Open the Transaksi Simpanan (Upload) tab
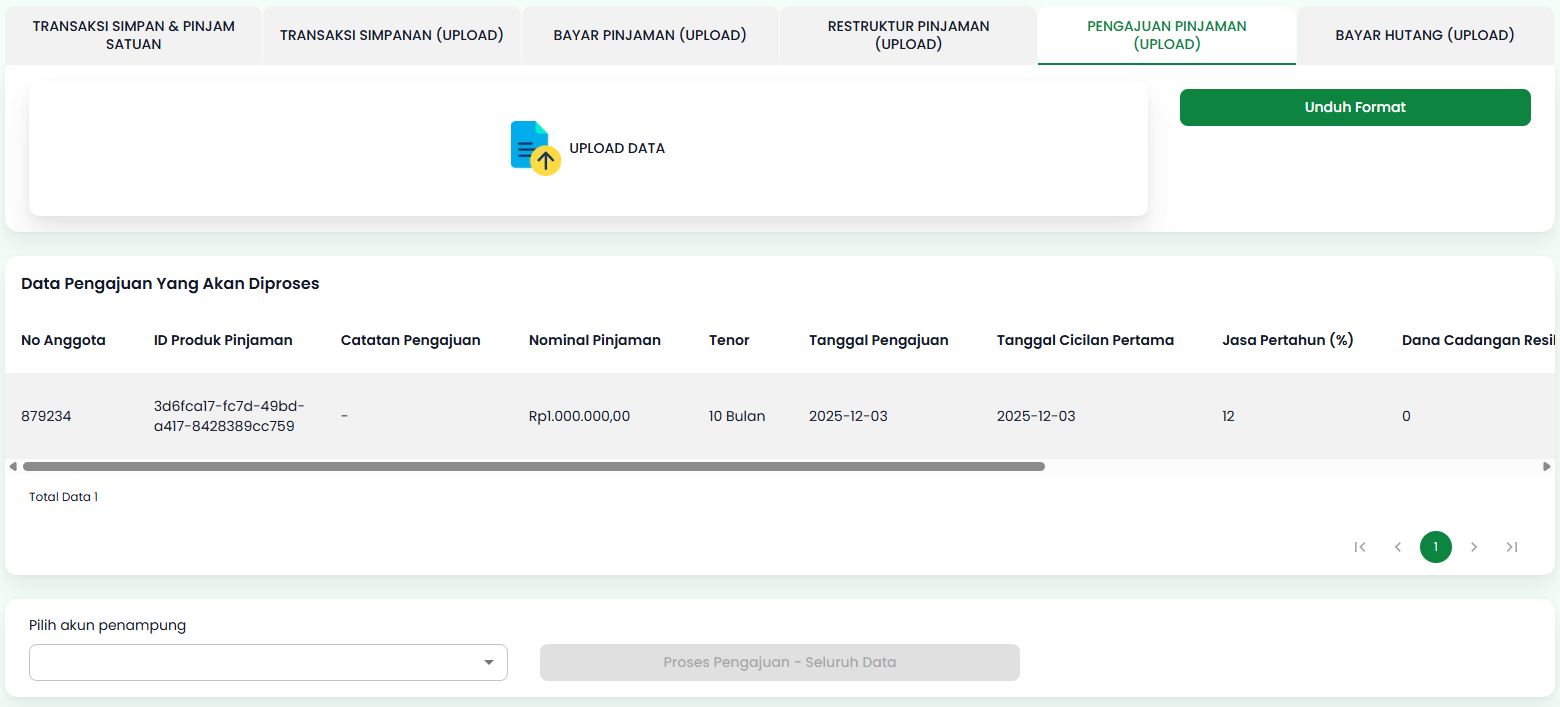1560x707 pixels. pyautogui.click(x=391, y=34)
